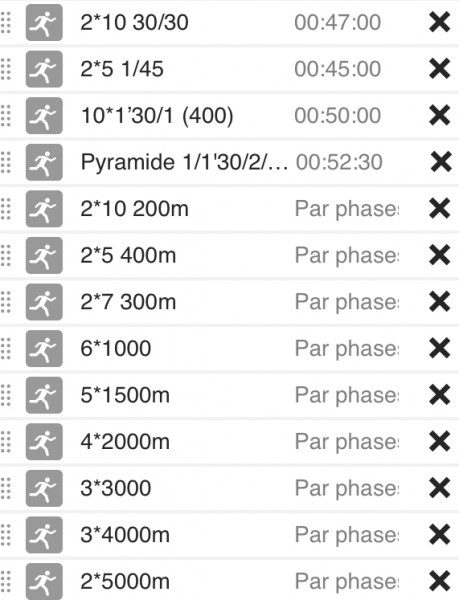Click the drag handle beside Pyramide workout
The image size is (459, 600).
[6, 162]
